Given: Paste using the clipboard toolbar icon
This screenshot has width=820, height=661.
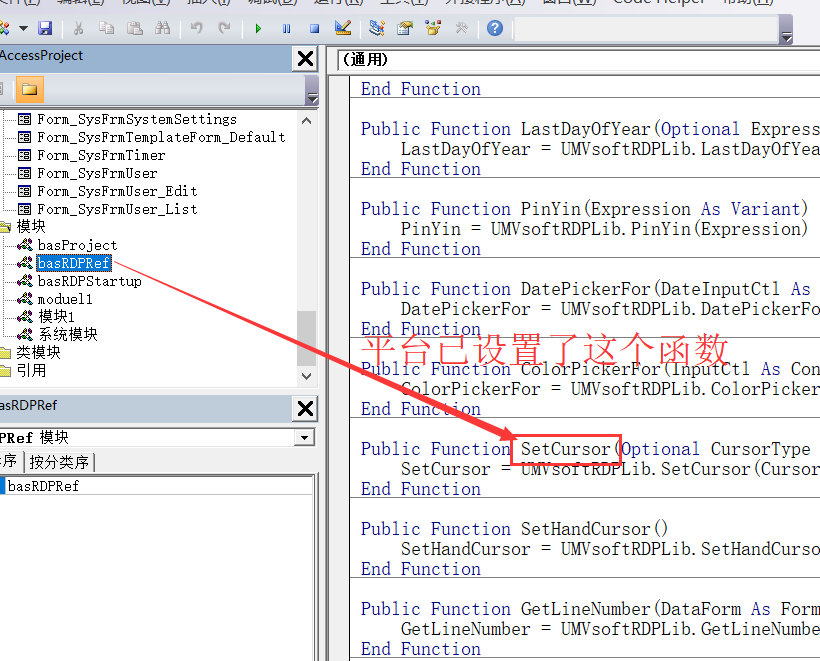Looking at the screenshot, I should tap(135, 28).
